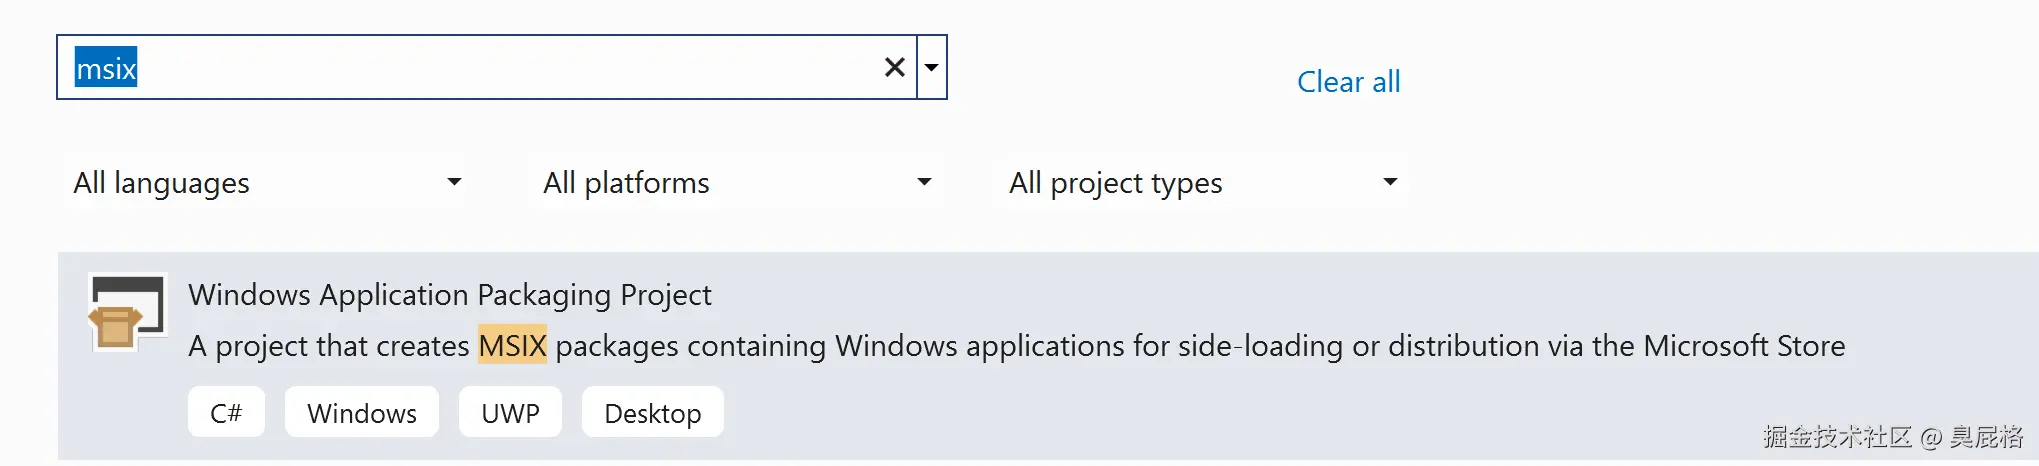Click the watermark text at bottom right

pos(1892,437)
